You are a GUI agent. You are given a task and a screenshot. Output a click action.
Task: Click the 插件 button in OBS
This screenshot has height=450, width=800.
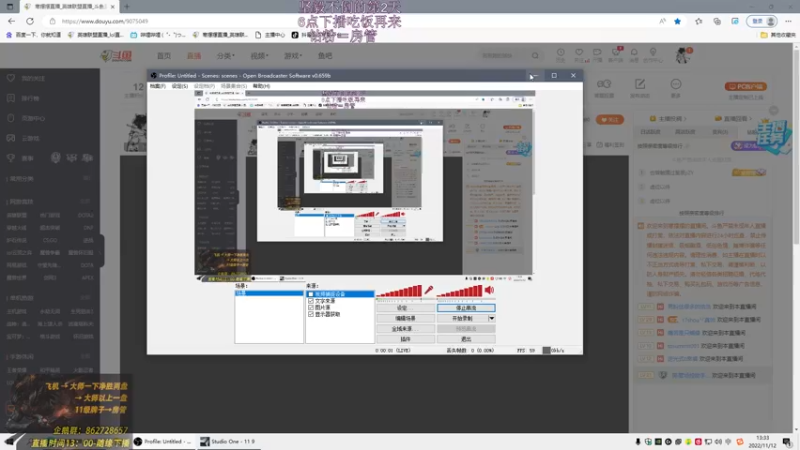pyautogui.click(x=405, y=339)
